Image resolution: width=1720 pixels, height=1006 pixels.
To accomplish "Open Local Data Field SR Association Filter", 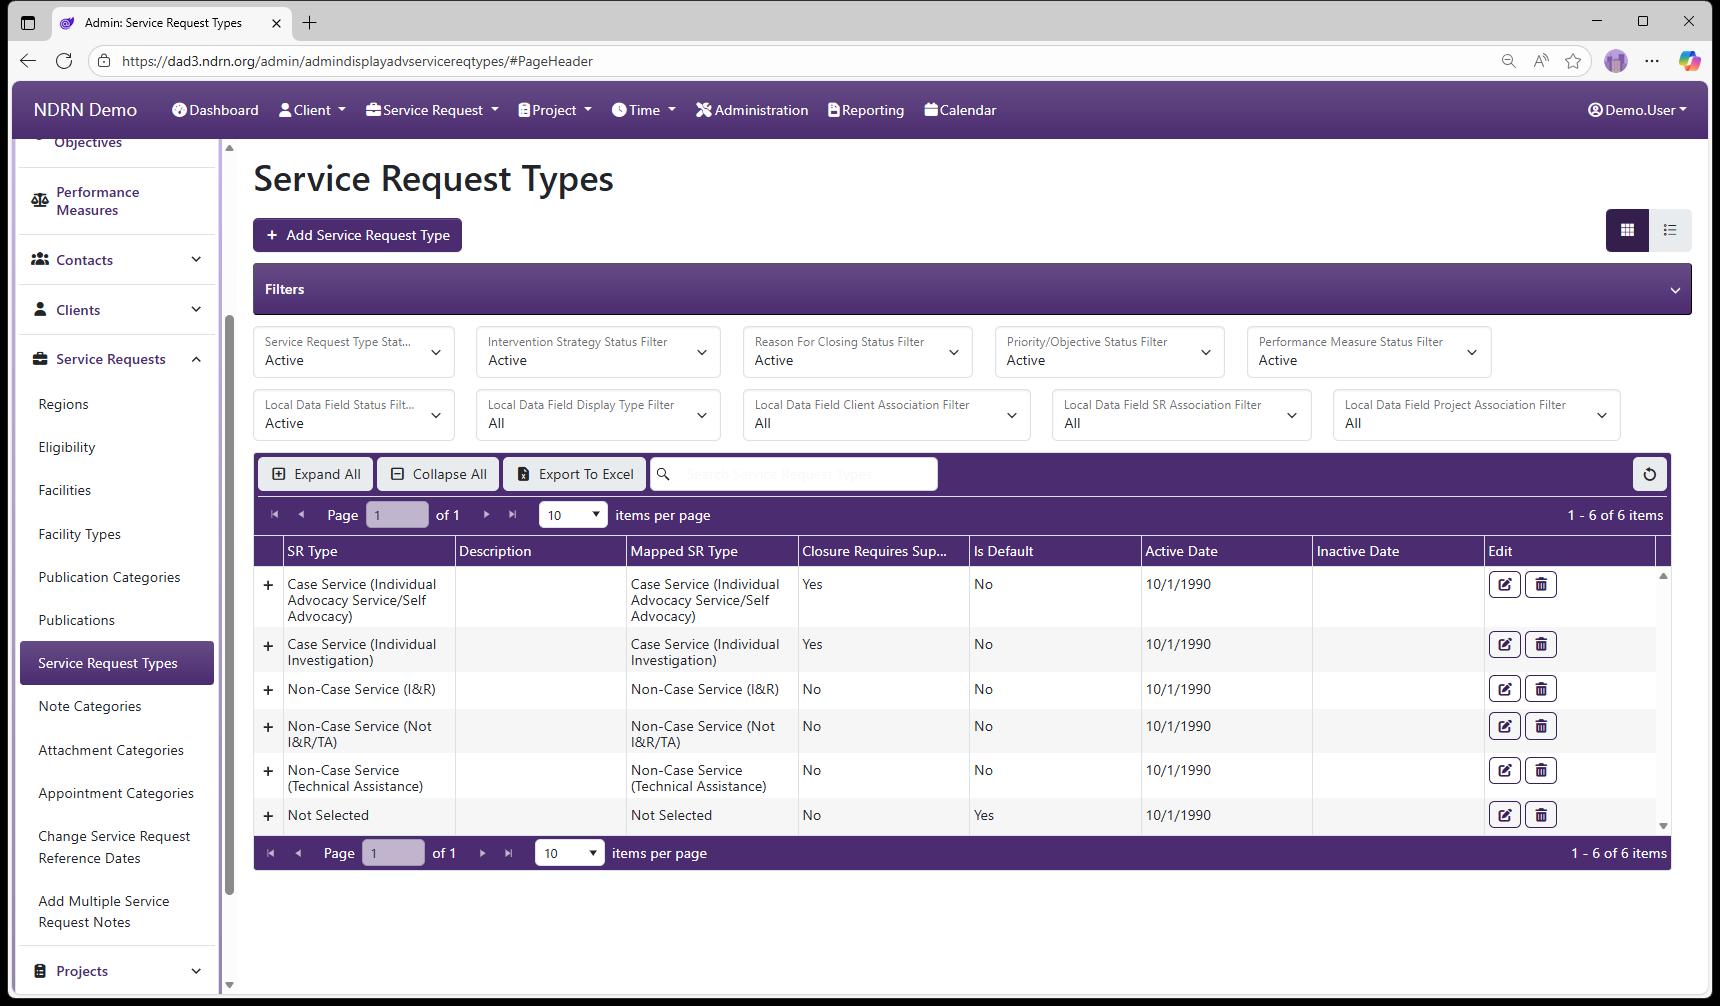I will 1181,415.
